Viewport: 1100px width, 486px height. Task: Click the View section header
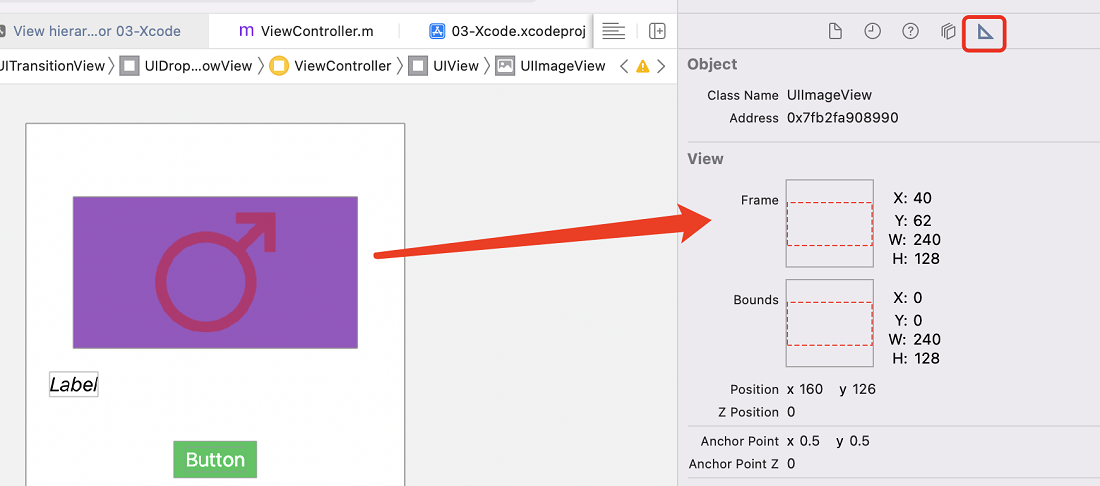click(x=705, y=159)
